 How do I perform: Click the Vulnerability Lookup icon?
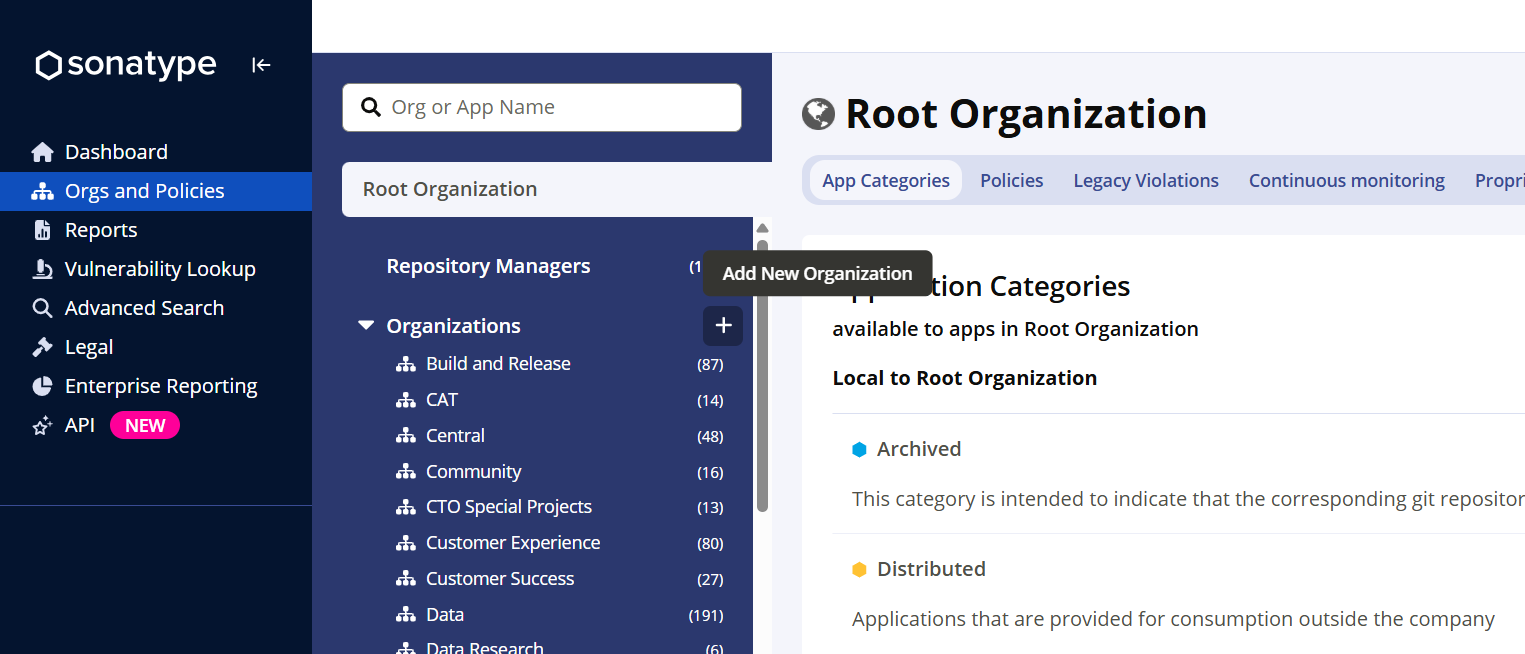pos(42,269)
